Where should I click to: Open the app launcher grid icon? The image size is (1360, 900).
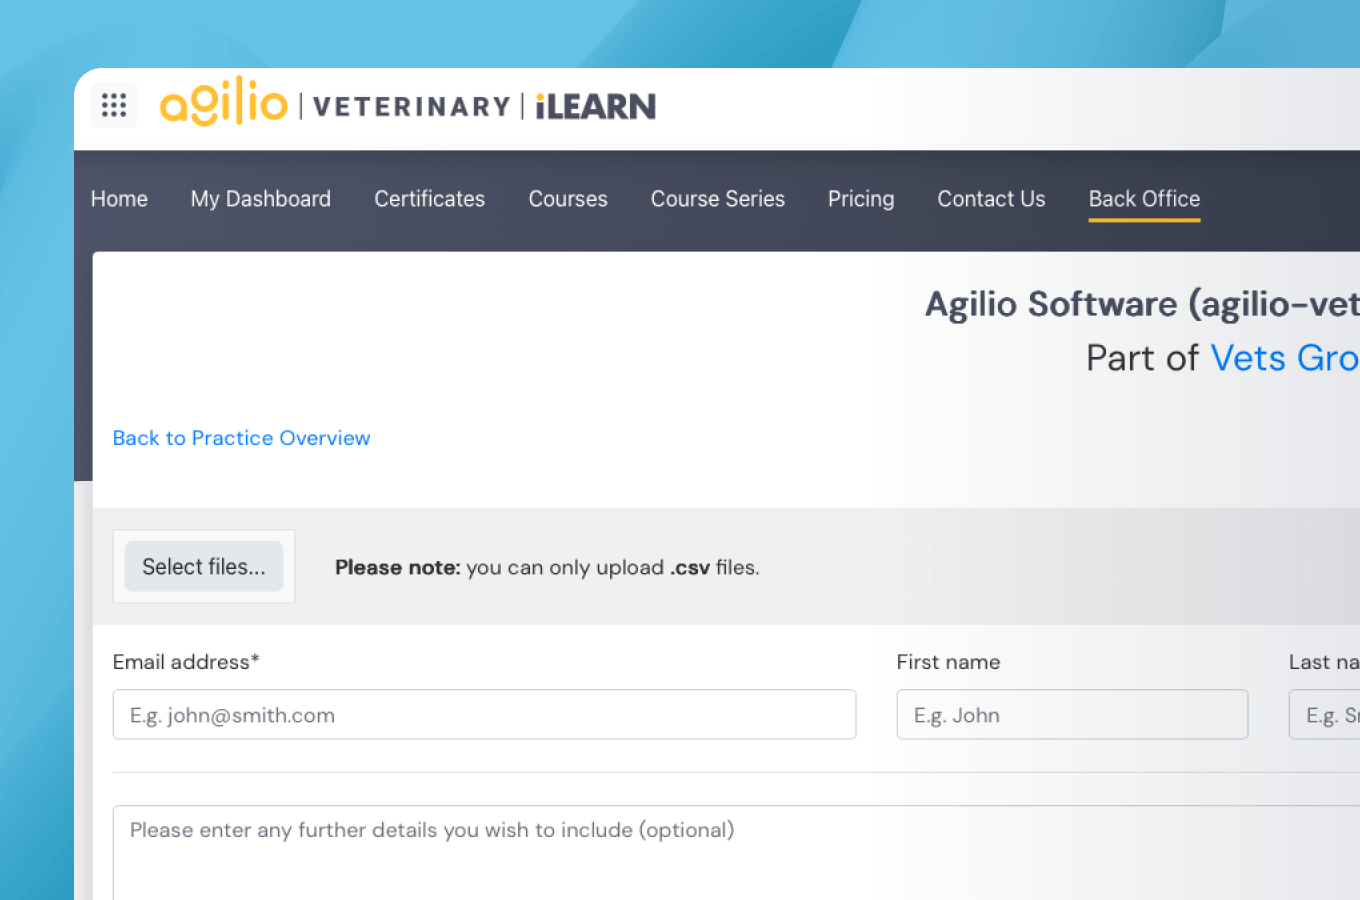coord(114,105)
